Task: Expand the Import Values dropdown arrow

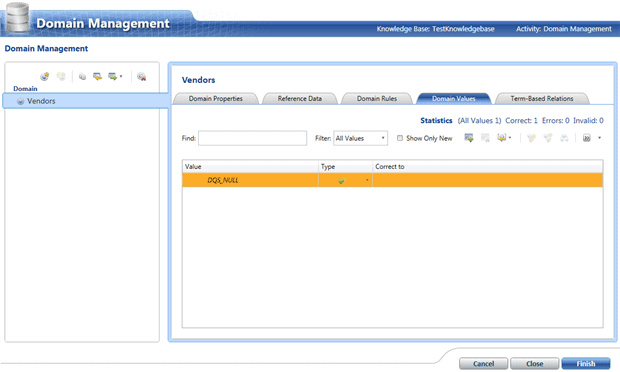Action: (510, 138)
